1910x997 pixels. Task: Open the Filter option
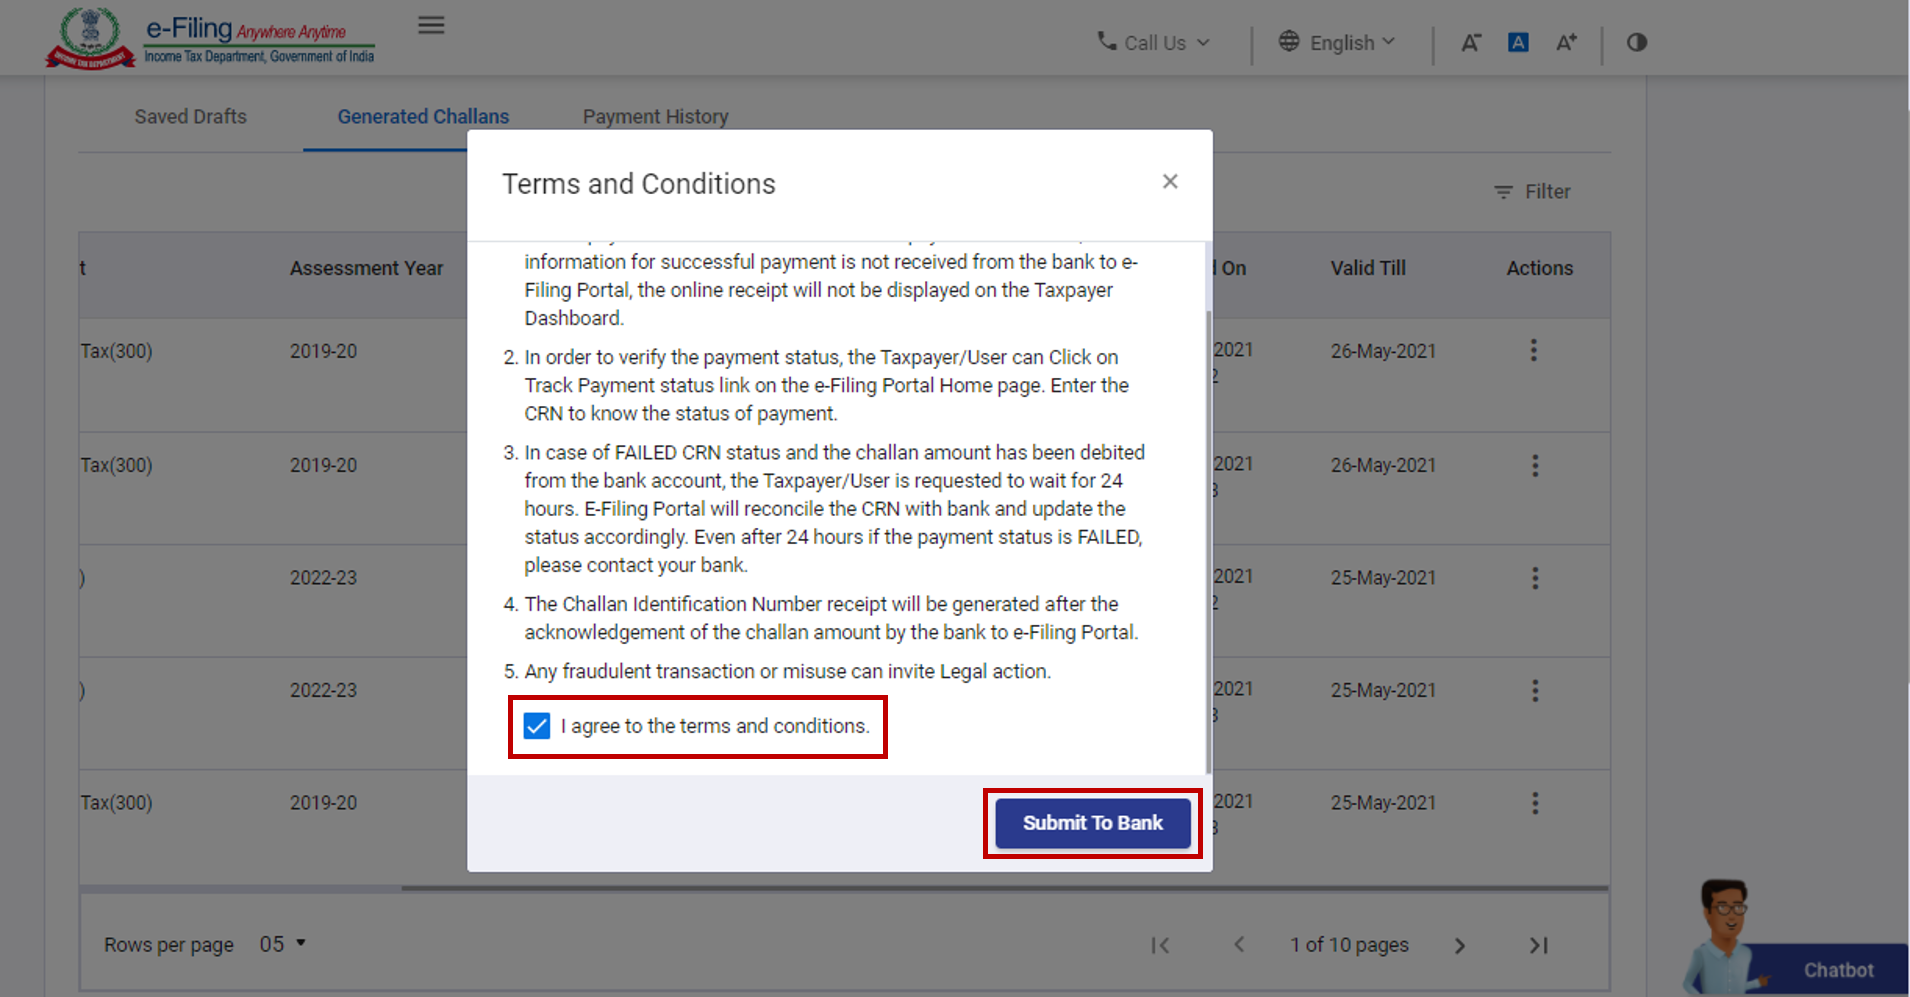1532,192
